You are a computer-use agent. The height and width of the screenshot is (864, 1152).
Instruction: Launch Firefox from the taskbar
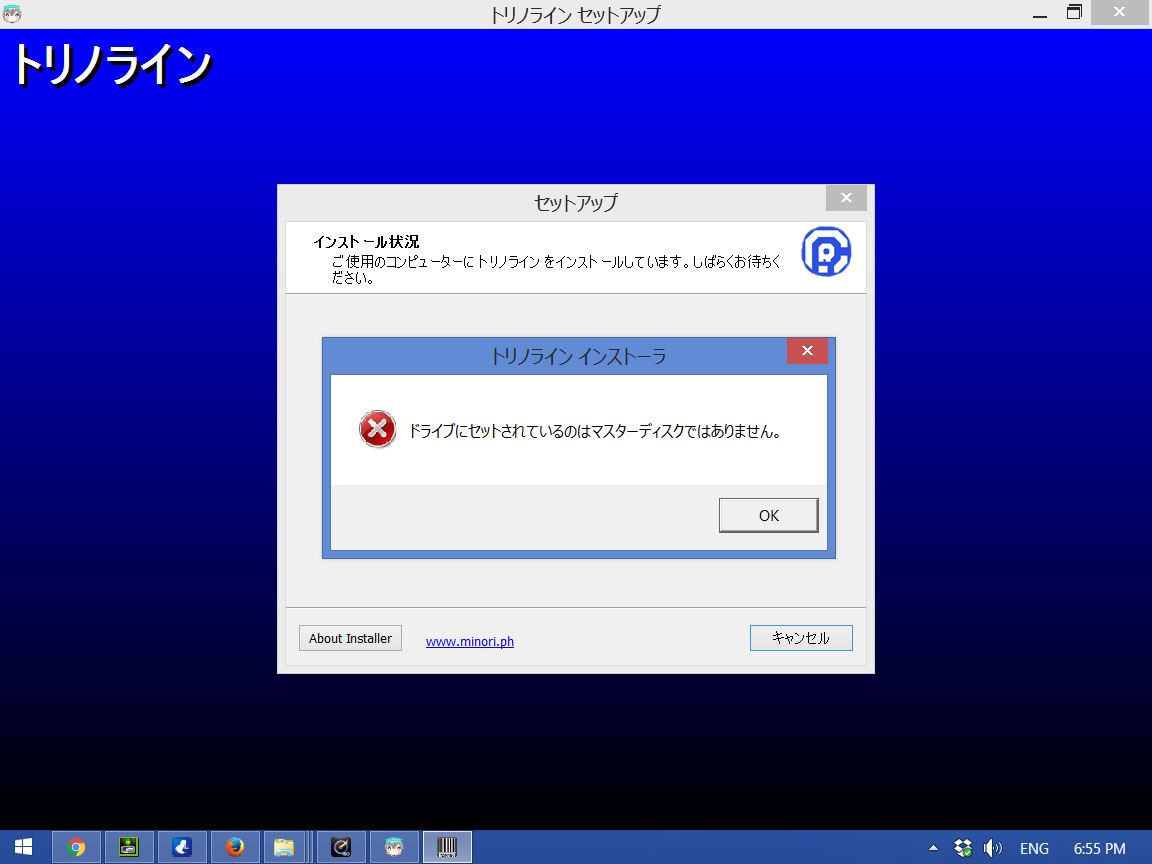[235, 847]
